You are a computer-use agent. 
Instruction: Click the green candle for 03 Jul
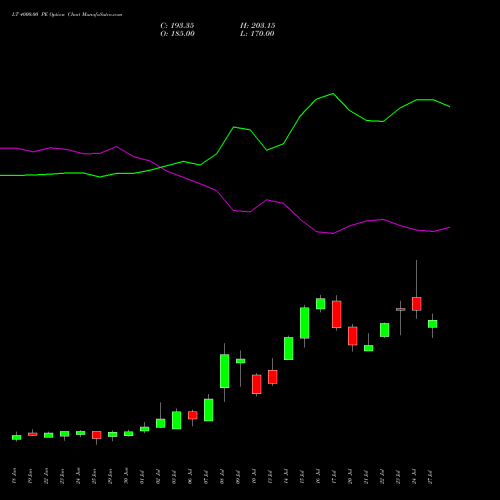(x=177, y=420)
